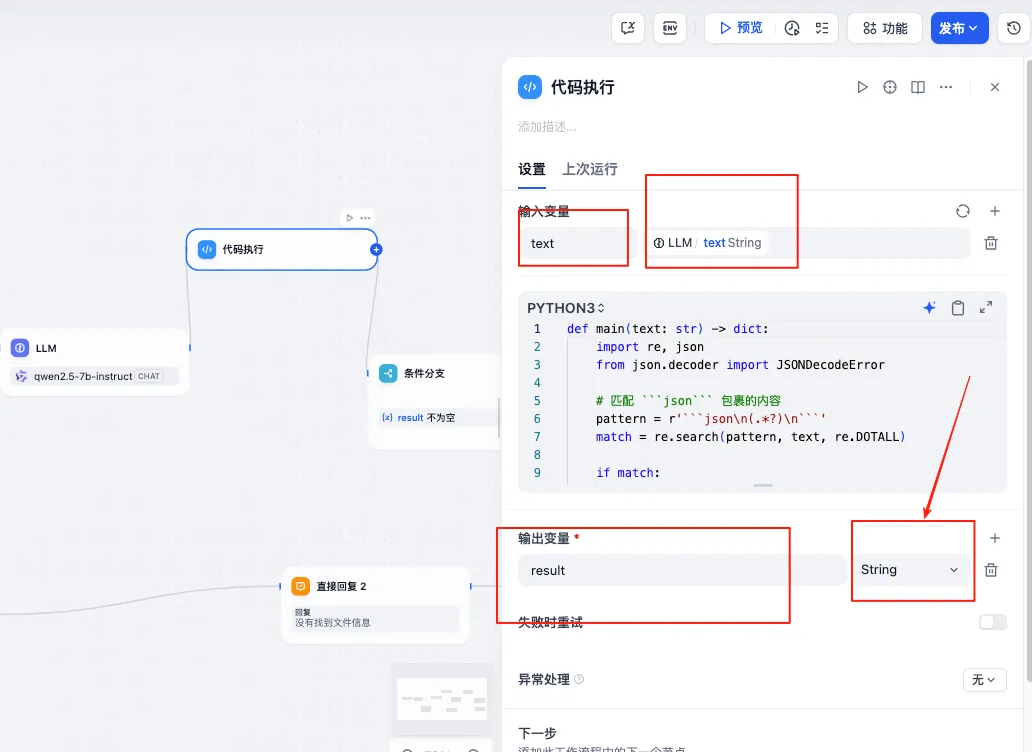The height and width of the screenshot is (752, 1032).
Task: Switch to the 设置 tab
Action: [x=532, y=169]
